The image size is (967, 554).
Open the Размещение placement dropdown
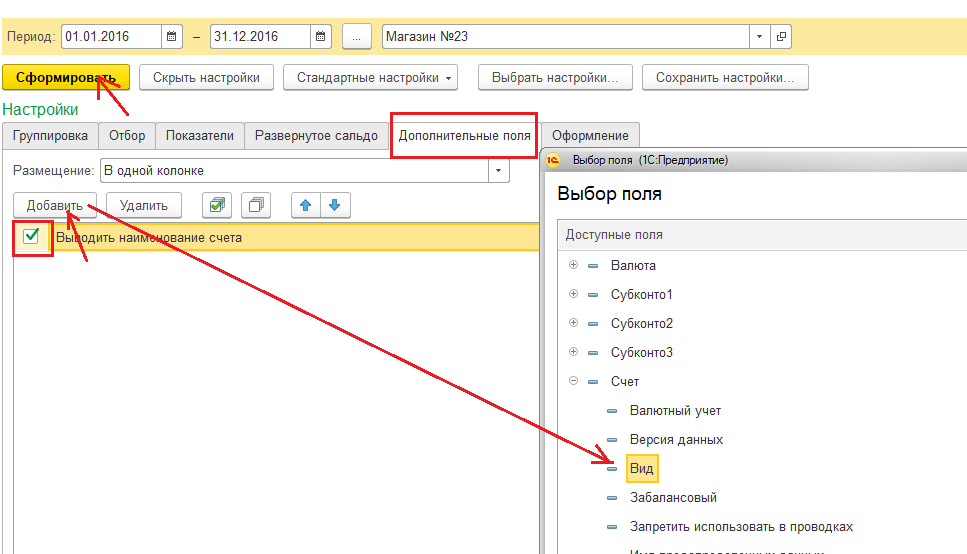pyautogui.click(x=498, y=171)
